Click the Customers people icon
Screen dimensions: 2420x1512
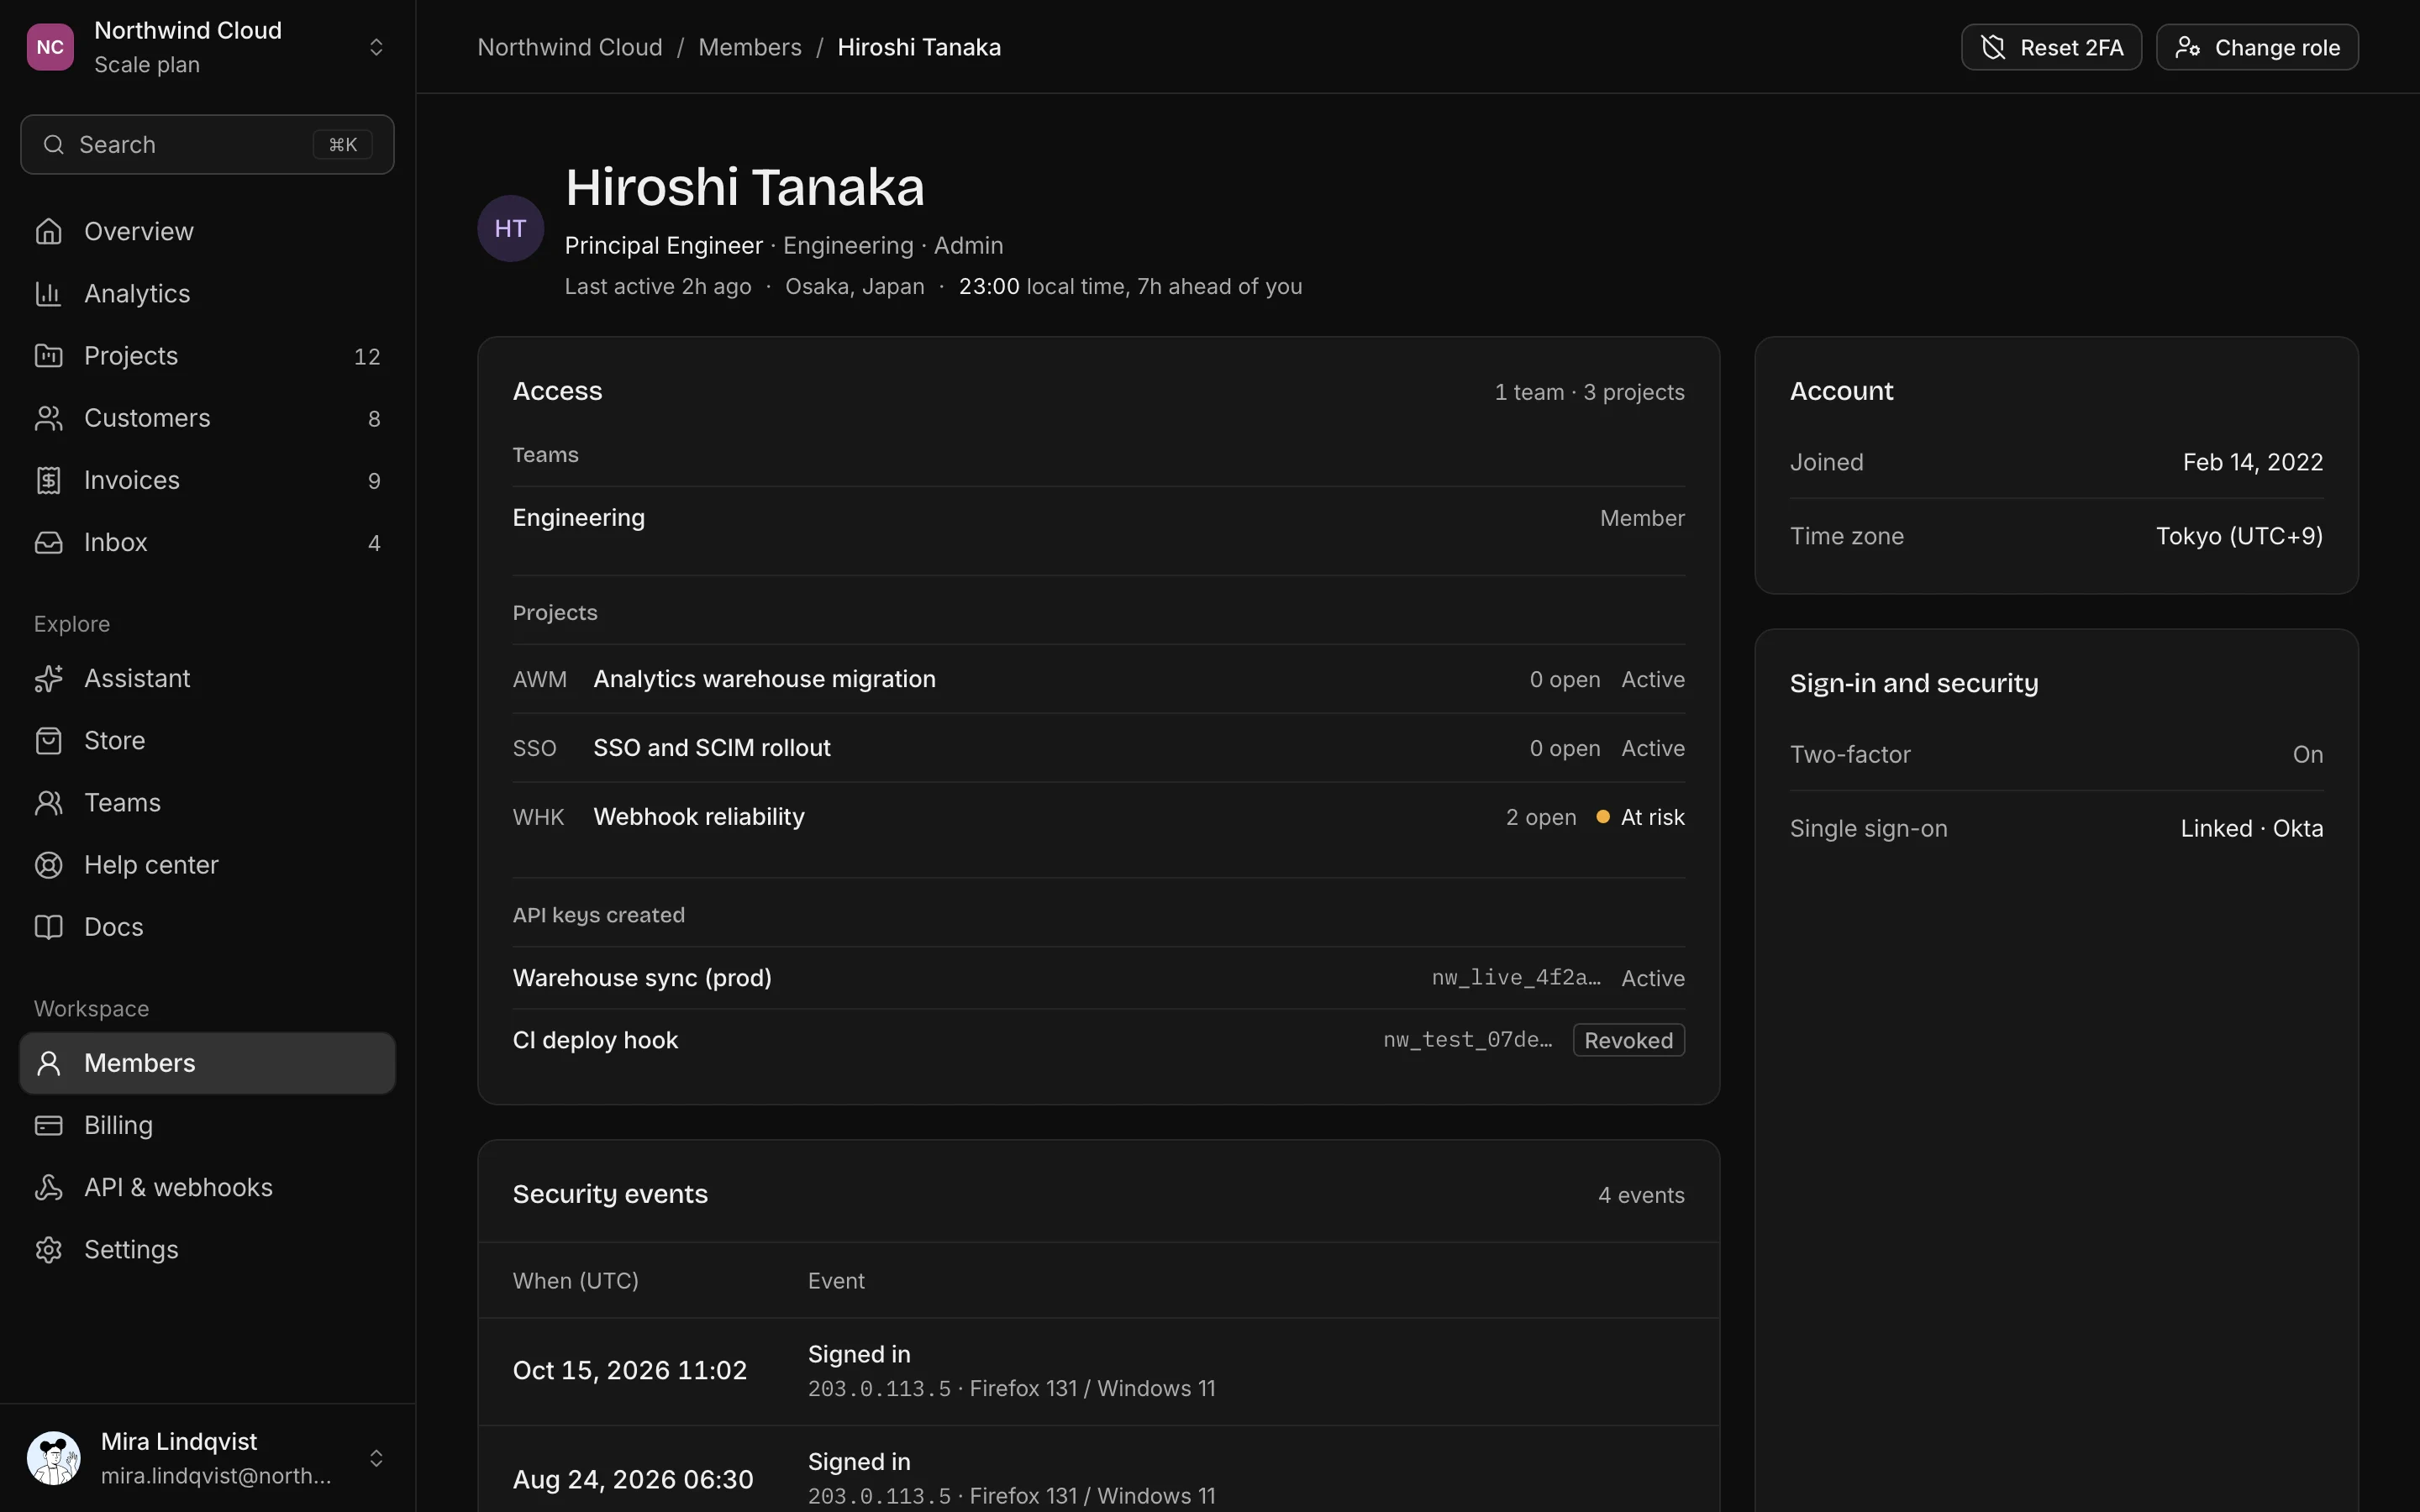[48, 418]
